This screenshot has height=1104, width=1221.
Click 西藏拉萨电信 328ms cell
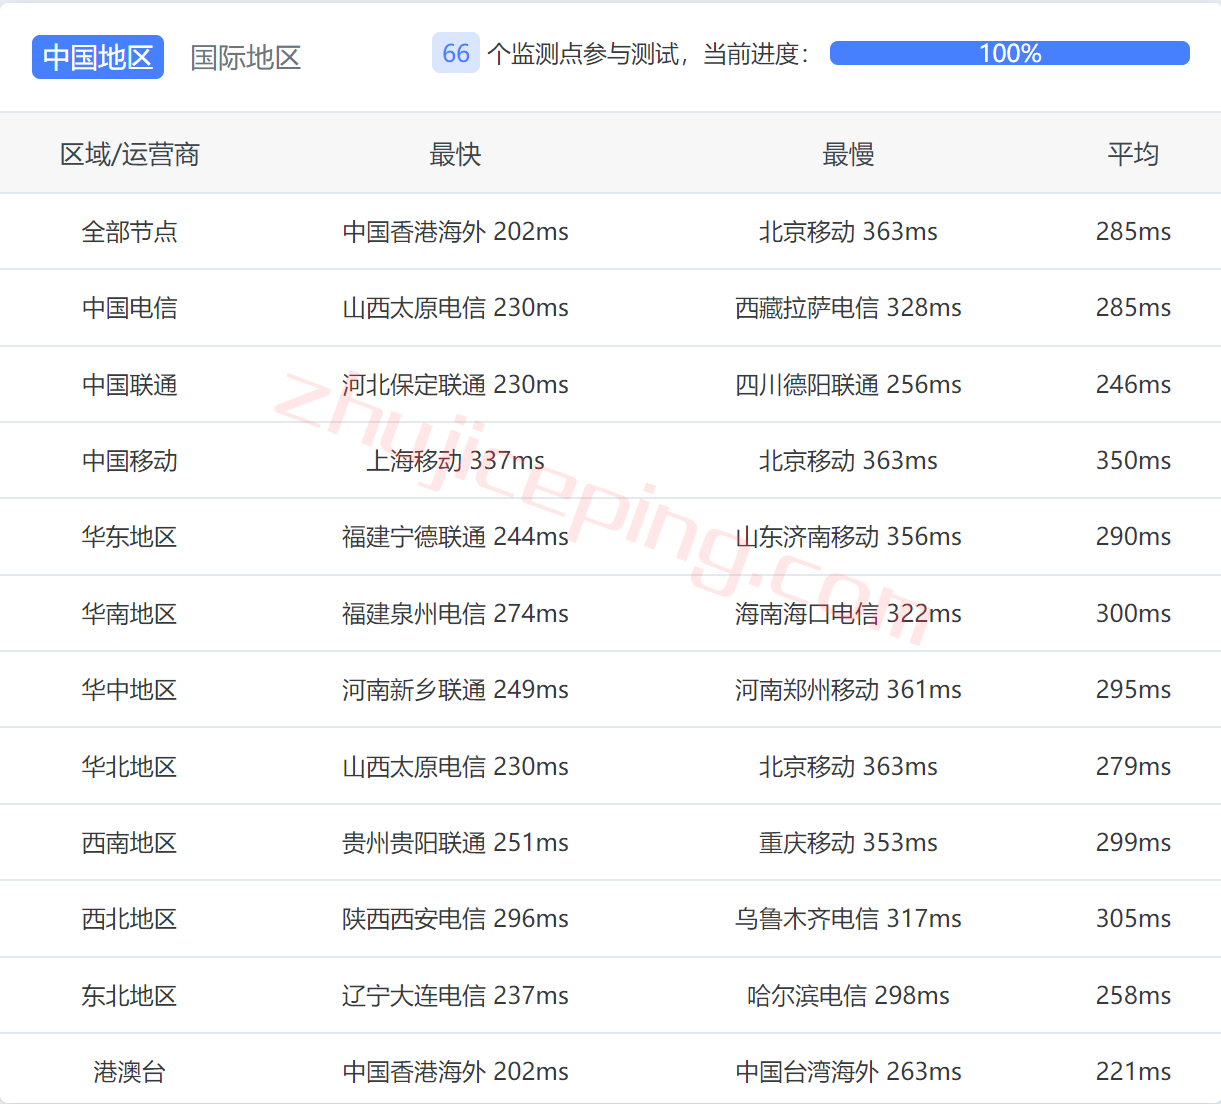(x=848, y=308)
